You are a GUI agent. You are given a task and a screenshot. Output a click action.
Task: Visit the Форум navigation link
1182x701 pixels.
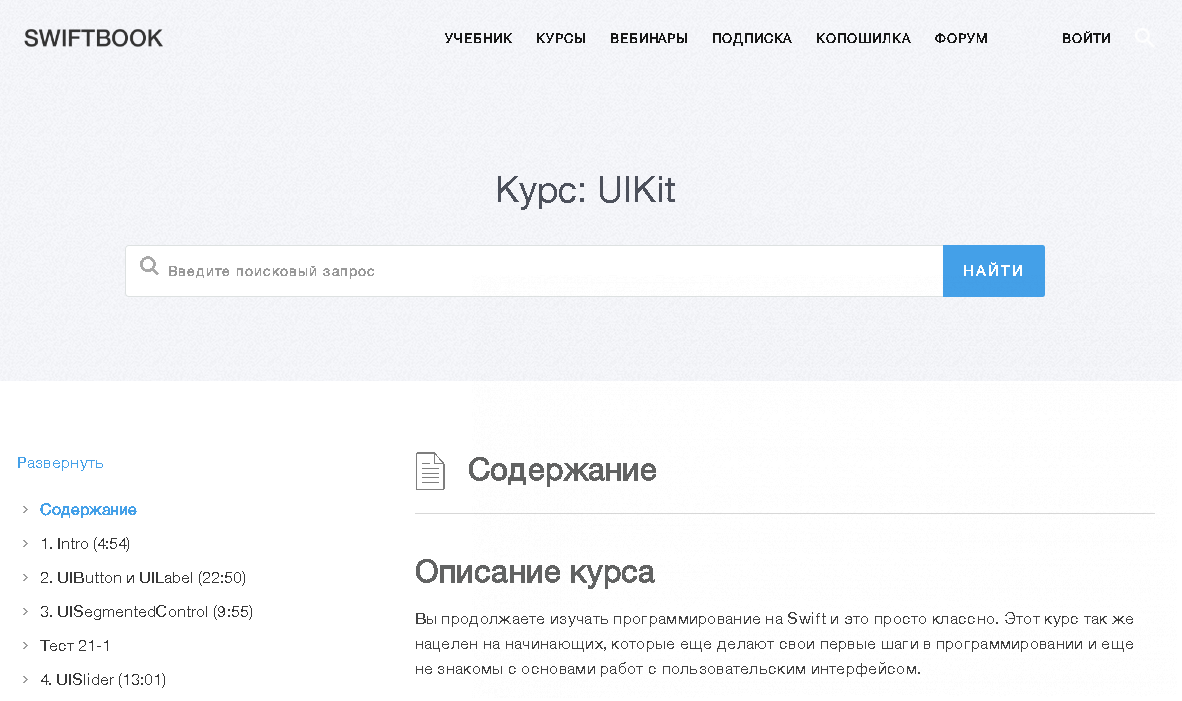pos(961,39)
